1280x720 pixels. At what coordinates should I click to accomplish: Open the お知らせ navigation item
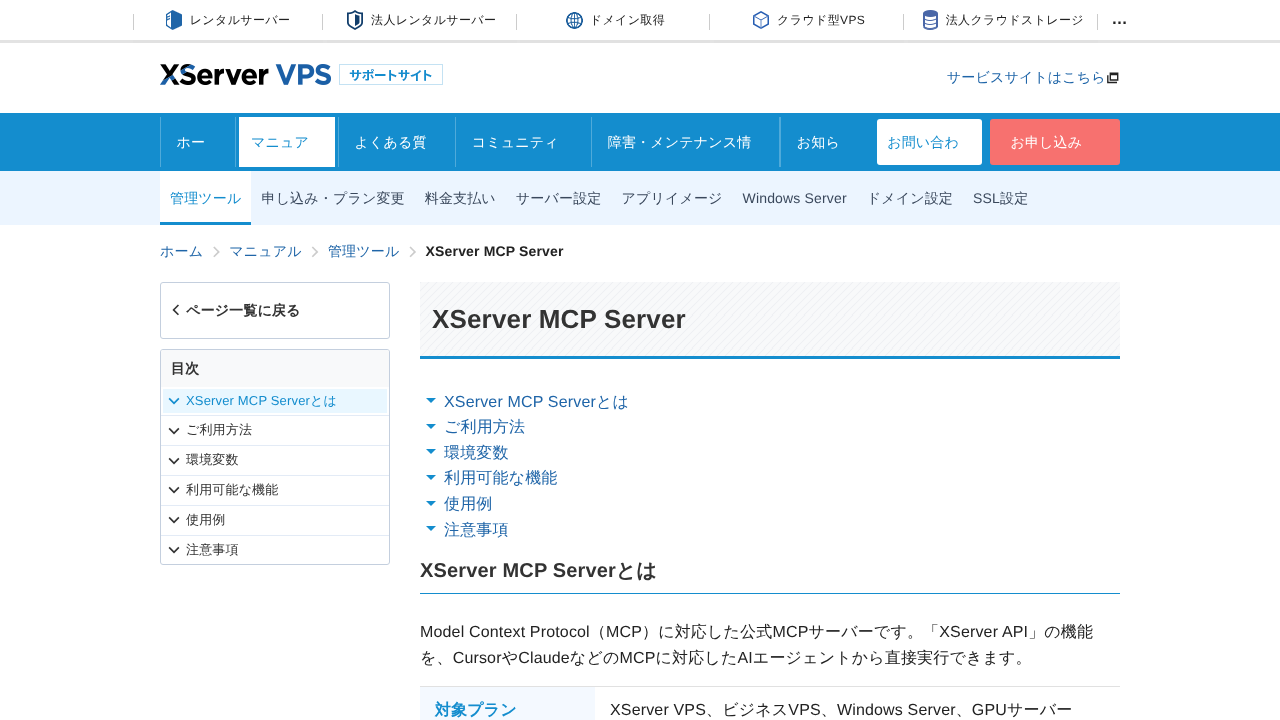point(825,142)
